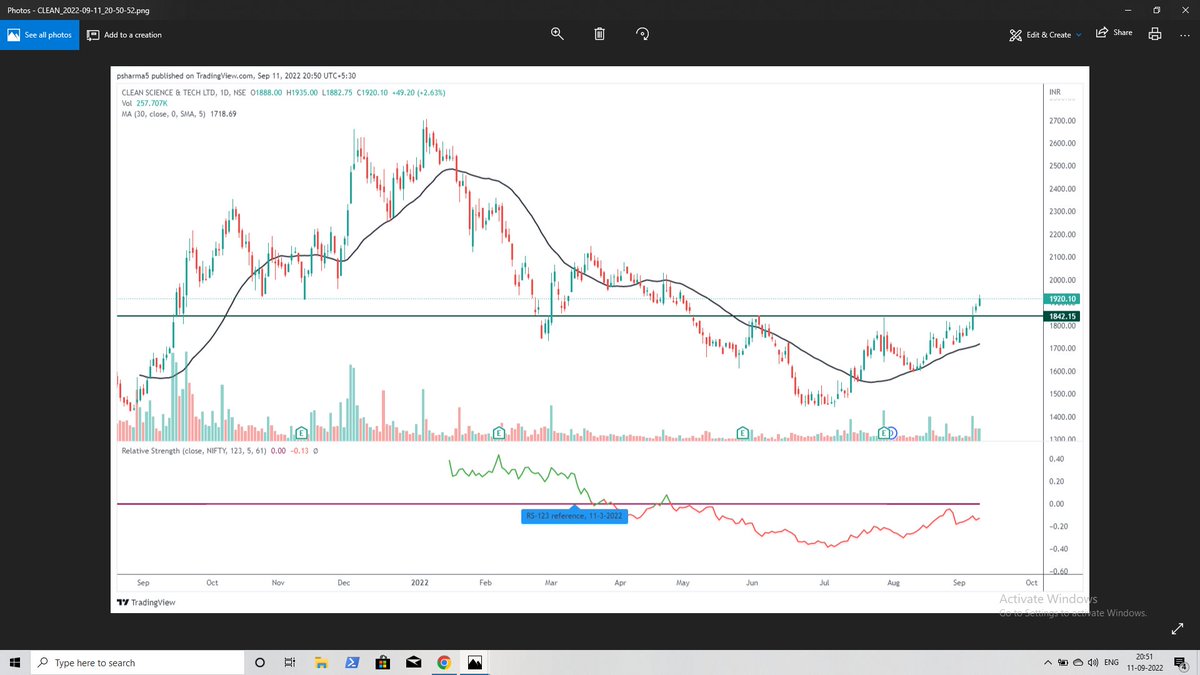This screenshot has height=675, width=1200.
Task: Open the ENG language selector
Action: [1112, 662]
